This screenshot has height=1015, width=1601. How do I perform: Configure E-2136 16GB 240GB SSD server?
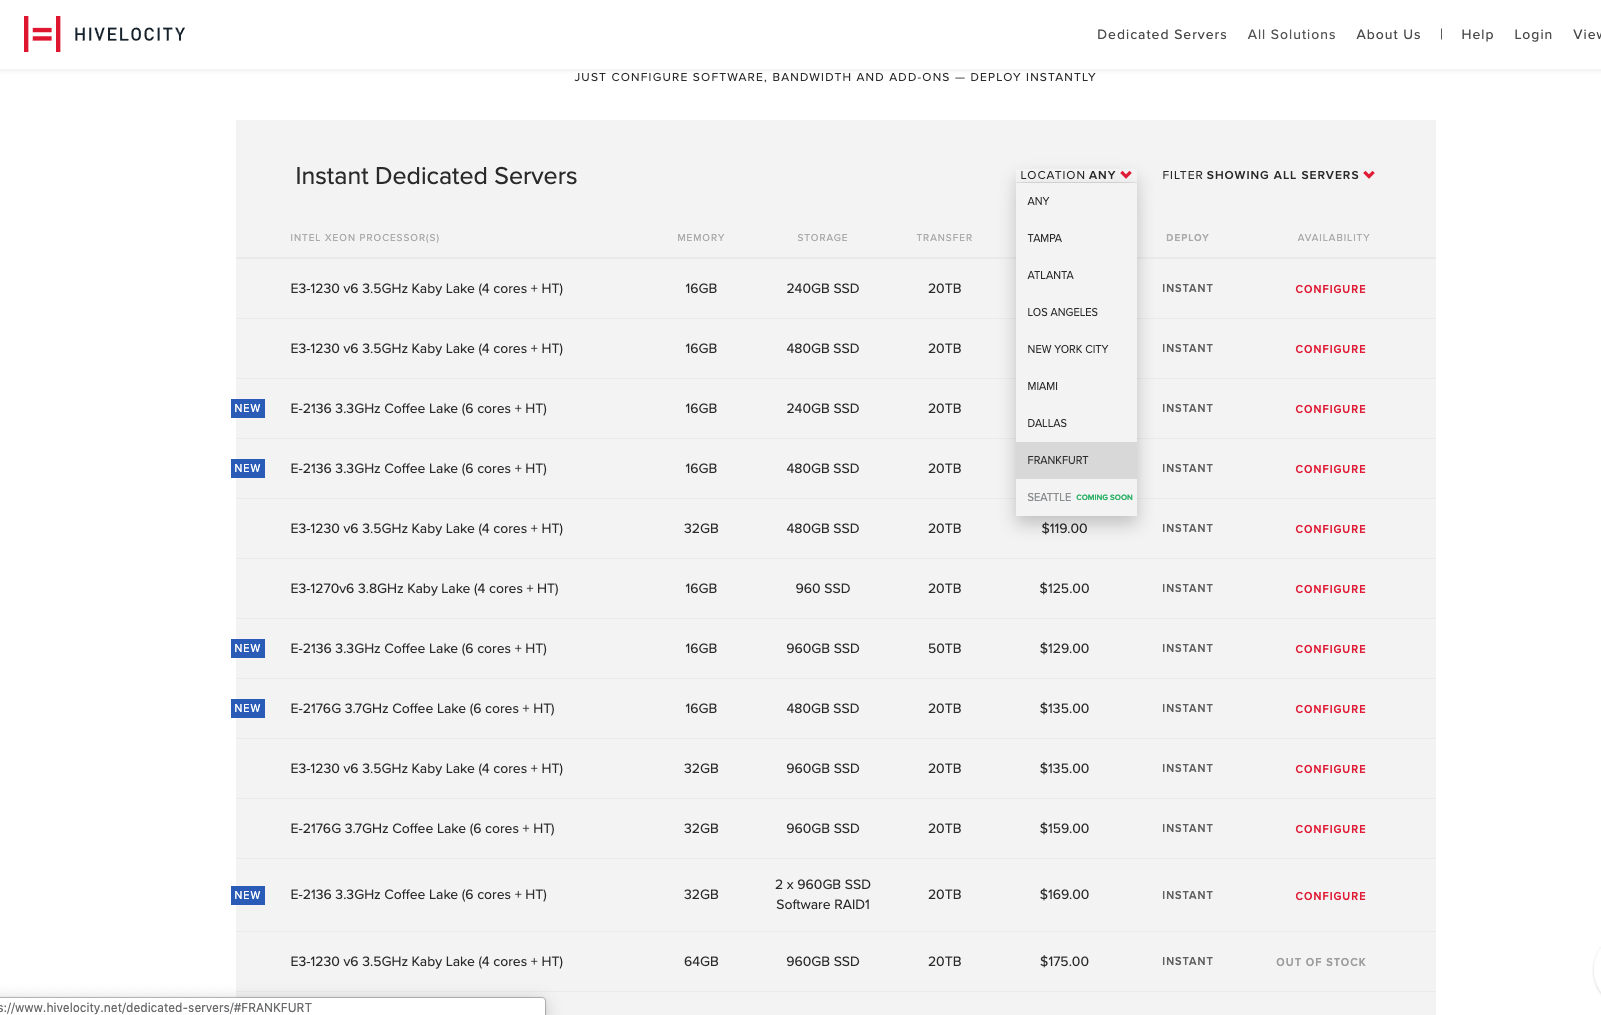(1330, 409)
